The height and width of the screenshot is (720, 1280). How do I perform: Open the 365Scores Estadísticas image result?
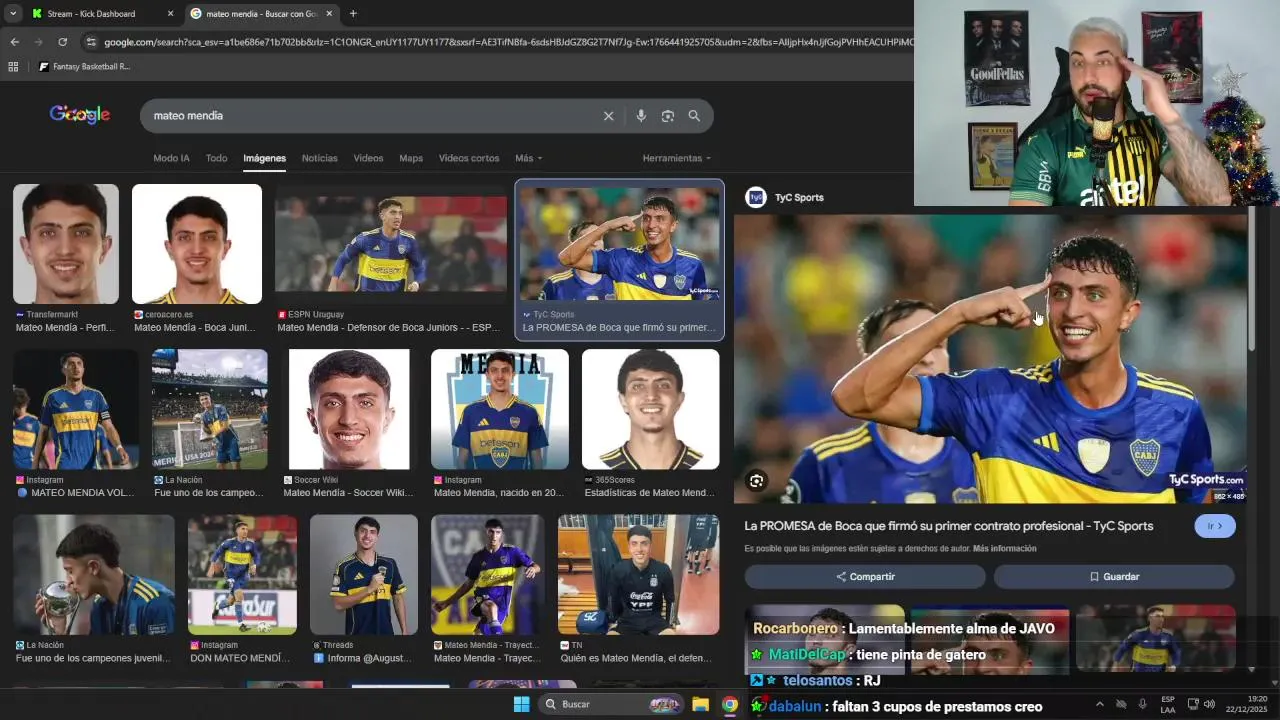click(x=650, y=409)
